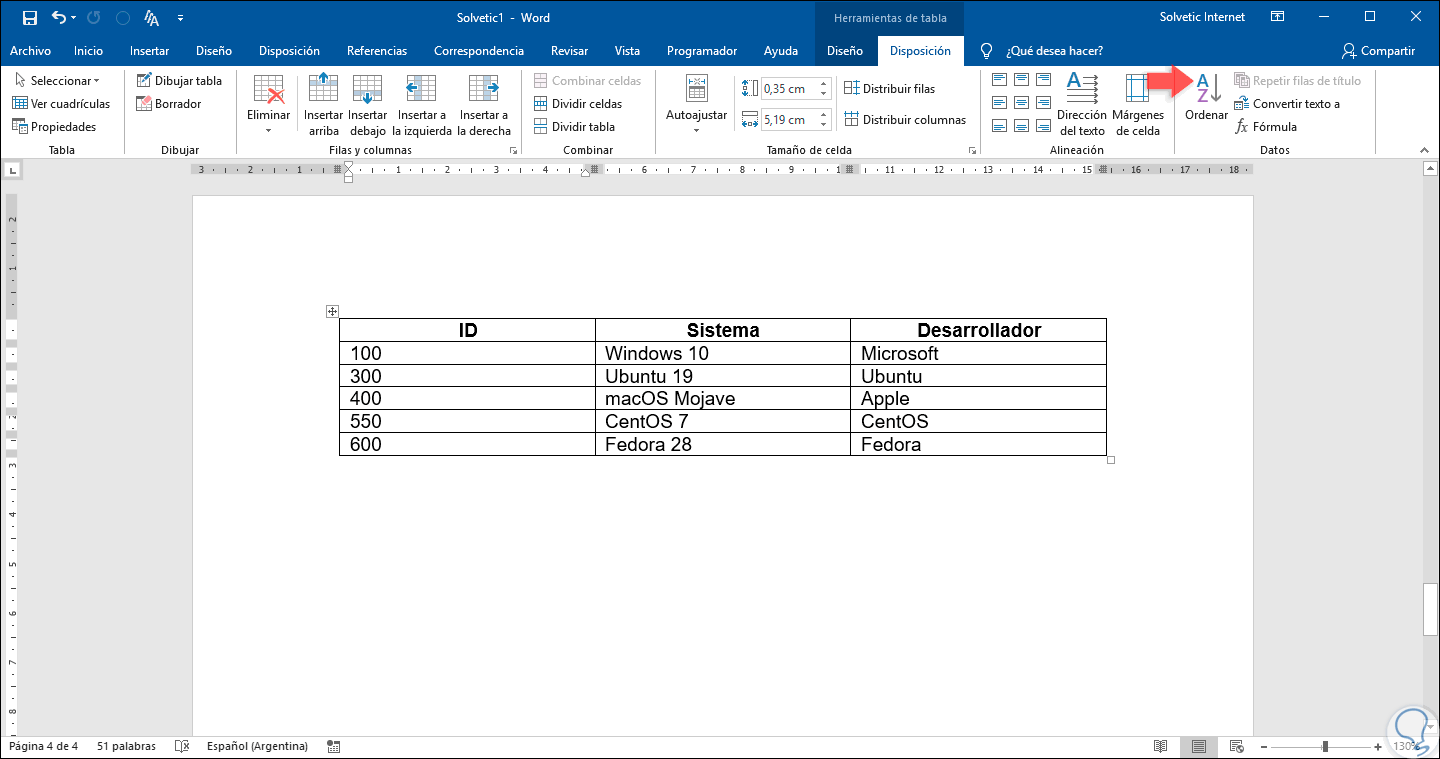Screen dimensions: 1440x759
Task: Align cell text center right
Action: (1043, 102)
